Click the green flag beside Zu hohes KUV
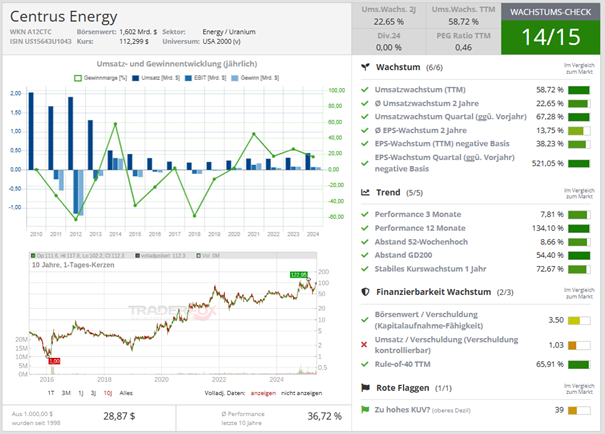 (x=365, y=410)
